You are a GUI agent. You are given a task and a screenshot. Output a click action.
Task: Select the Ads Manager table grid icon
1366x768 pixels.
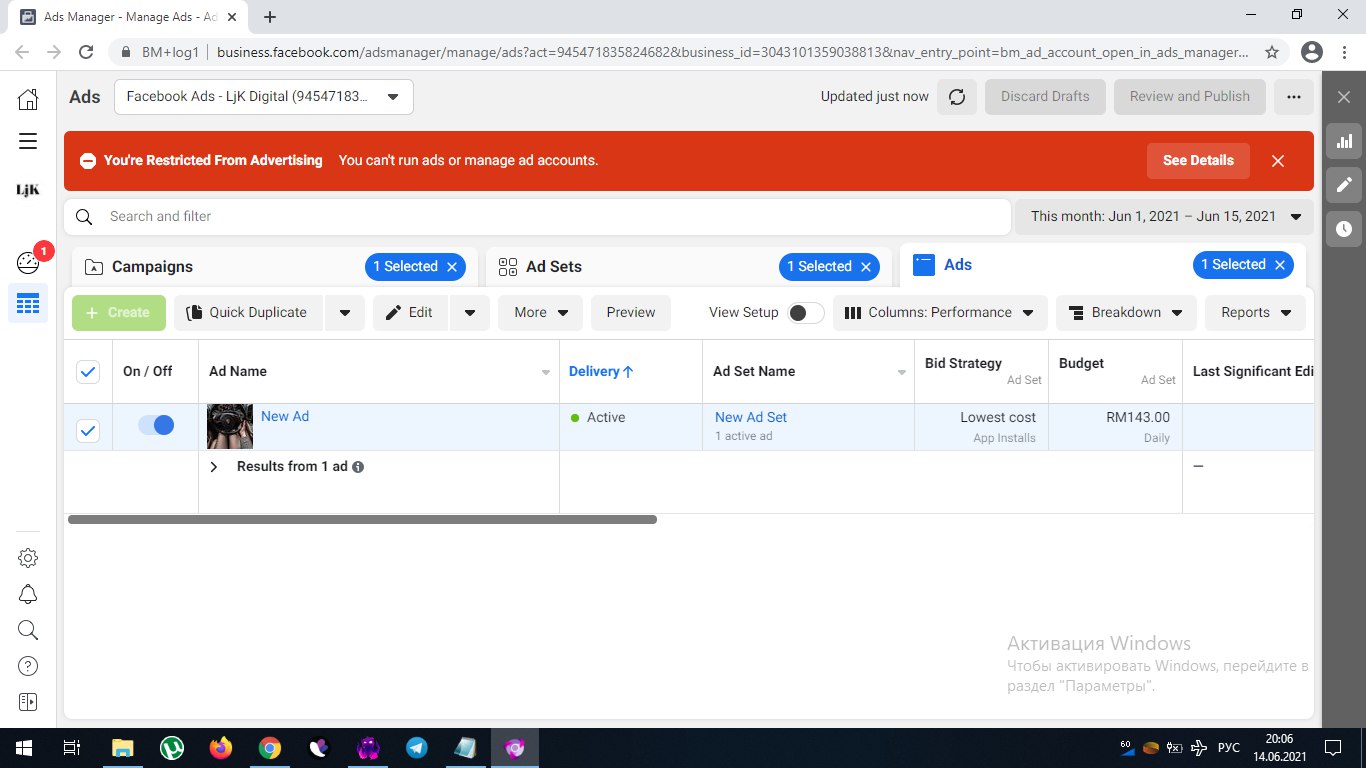tap(28, 303)
